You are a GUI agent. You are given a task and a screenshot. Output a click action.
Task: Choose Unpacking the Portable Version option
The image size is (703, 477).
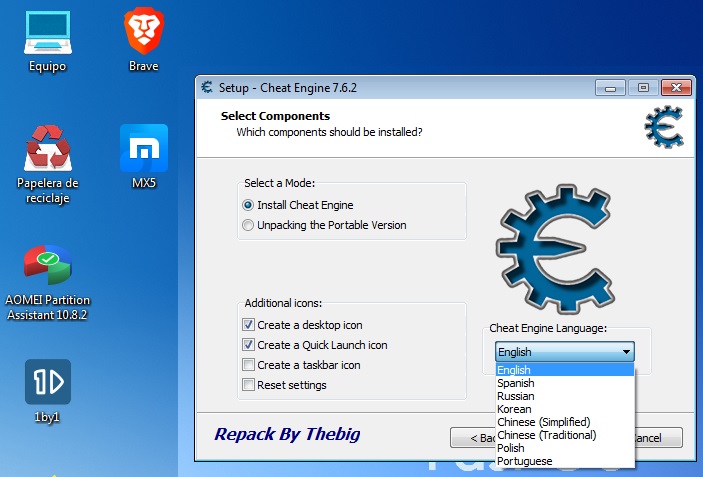coord(324,225)
